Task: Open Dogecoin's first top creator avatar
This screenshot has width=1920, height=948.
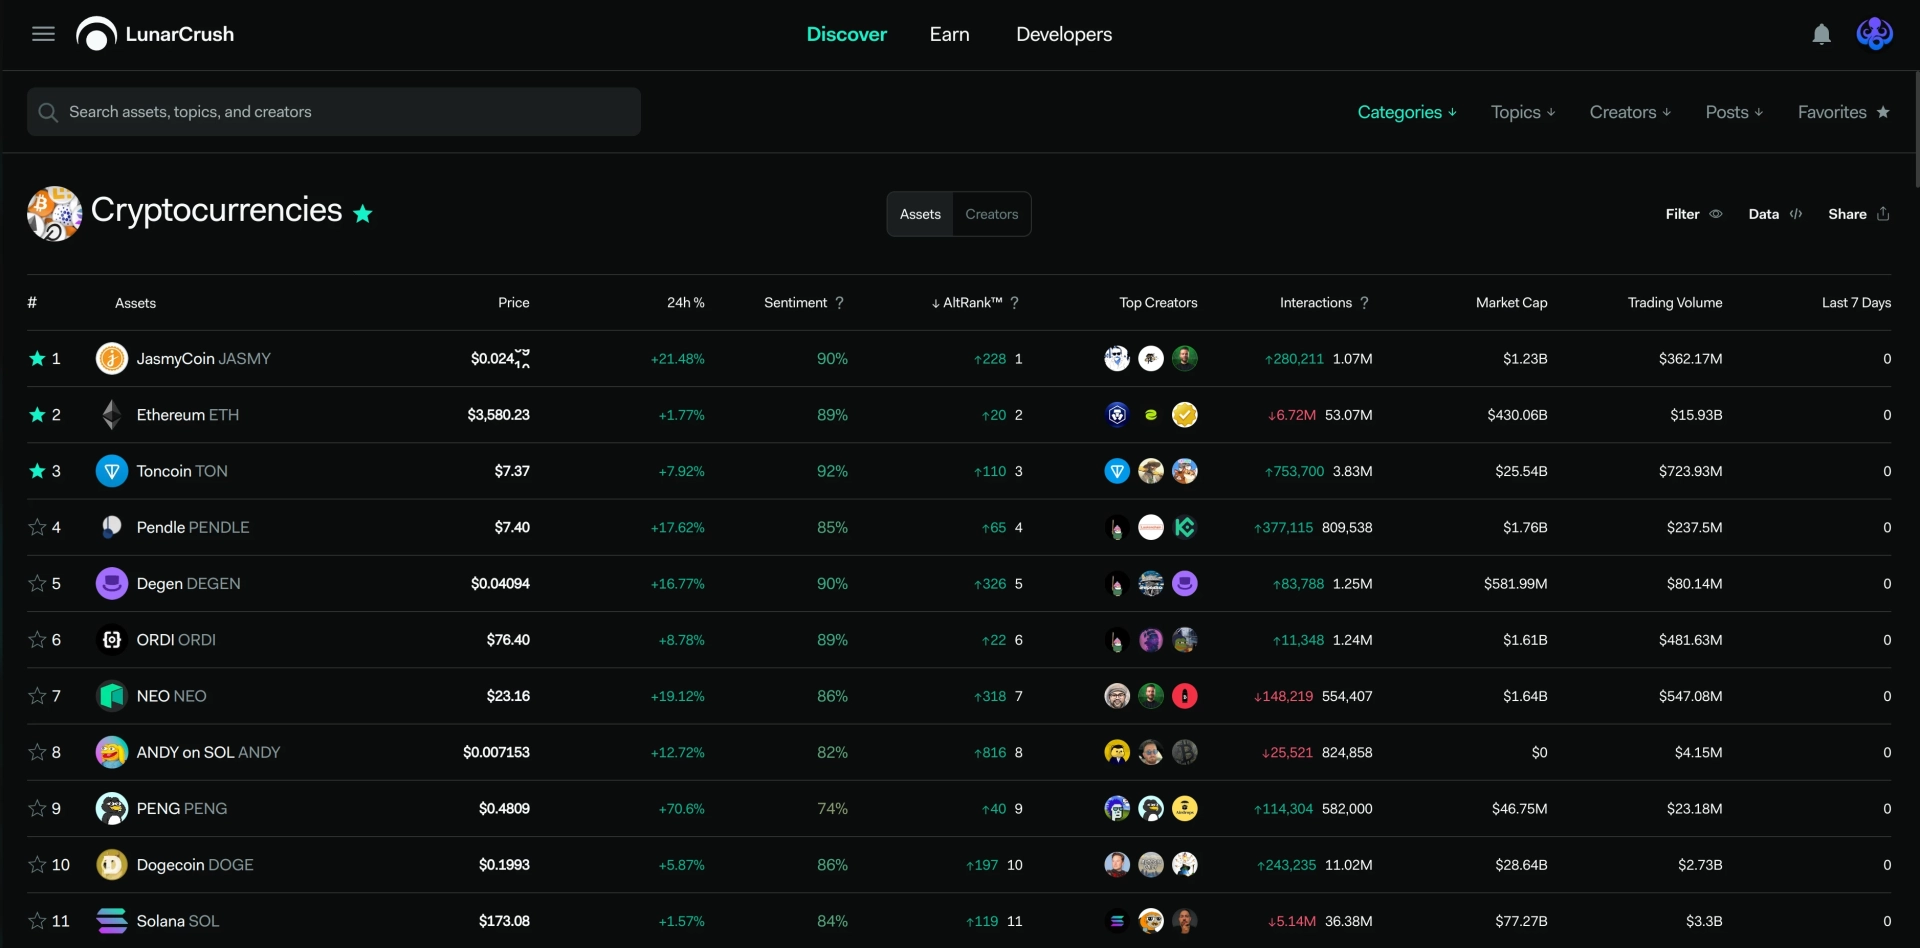Action: (x=1117, y=864)
